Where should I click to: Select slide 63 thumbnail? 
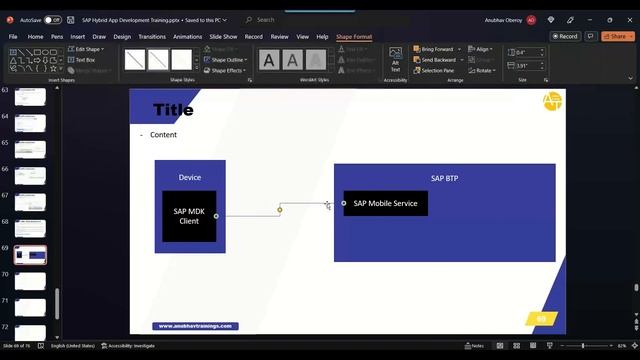pyautogui.click(x=30, y=97)
